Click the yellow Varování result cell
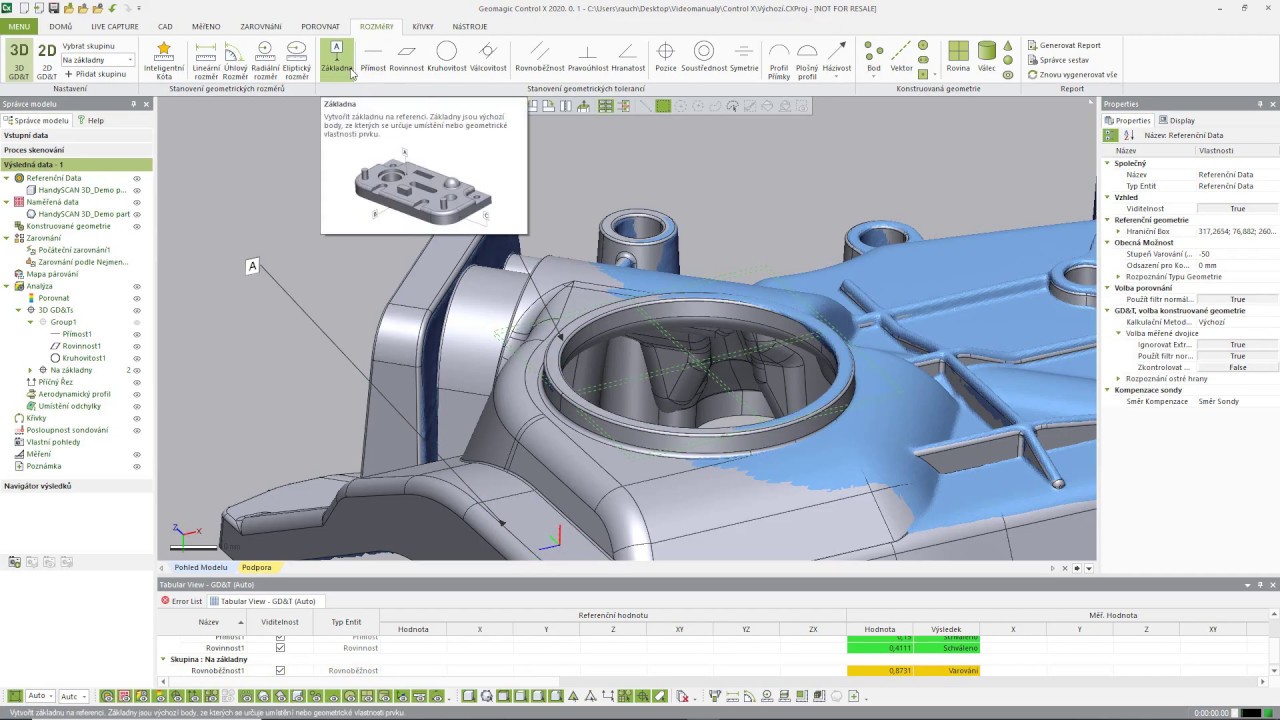The width and height of the screenshot is (1280, 720). (946, 671)
